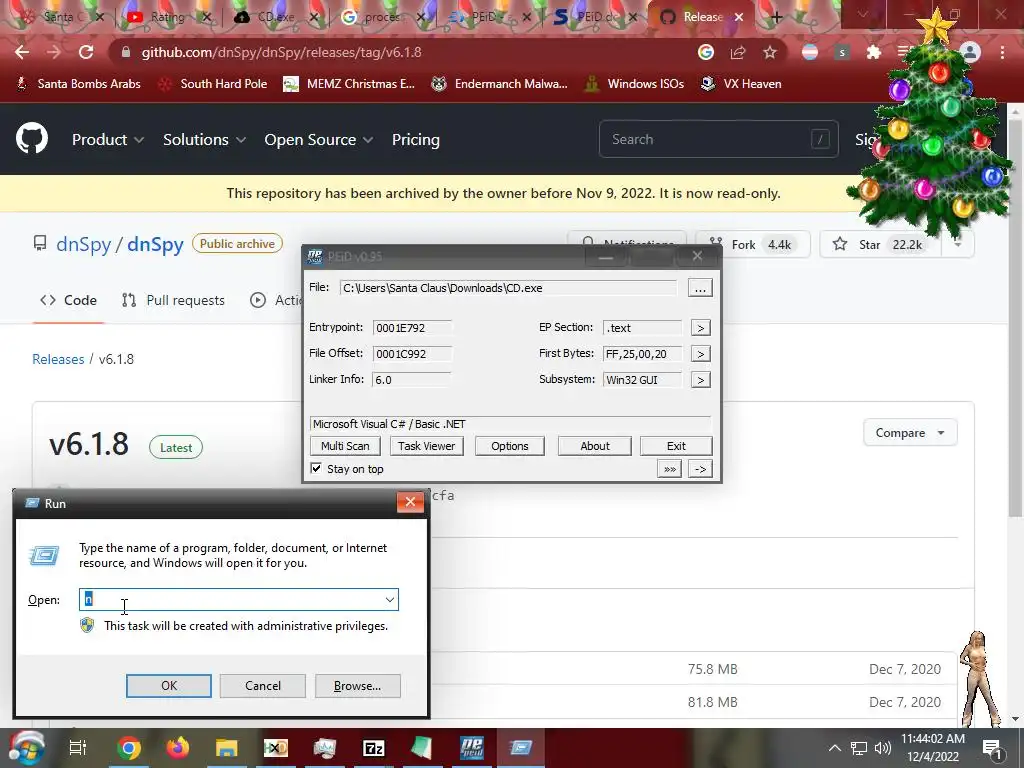The width and height of the screenshot is (1024, 768).
Task: Exit PEiD
Action: tap(676, 446)
